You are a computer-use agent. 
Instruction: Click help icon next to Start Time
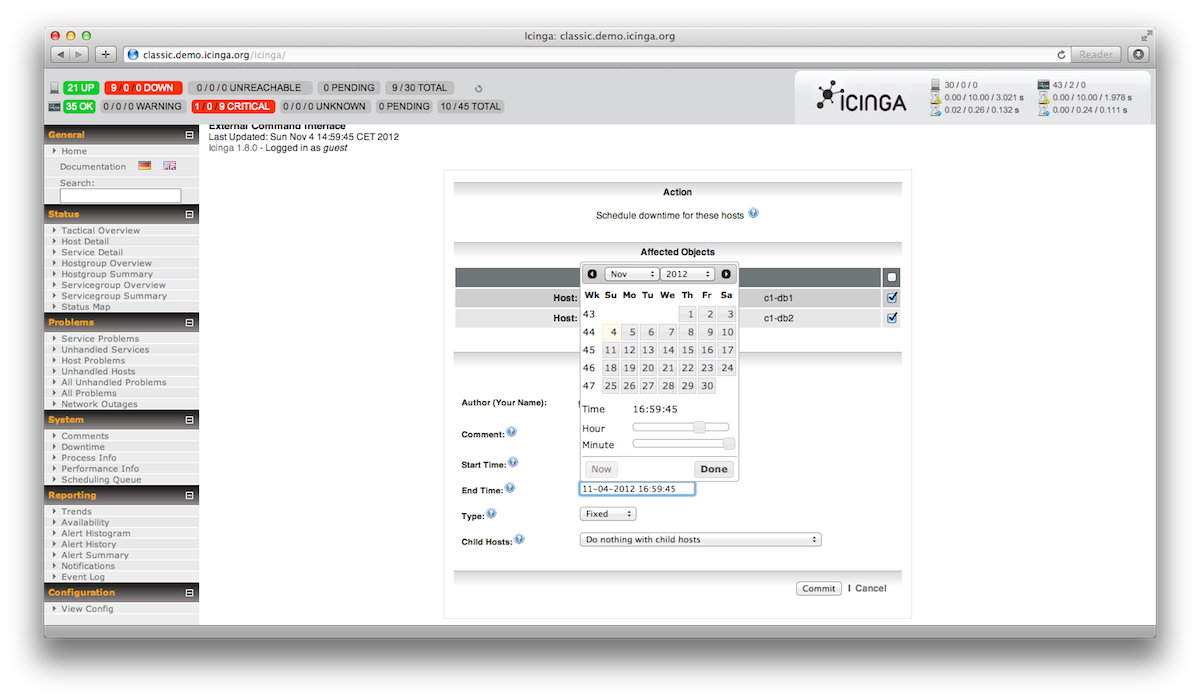(x=513, y=463)
